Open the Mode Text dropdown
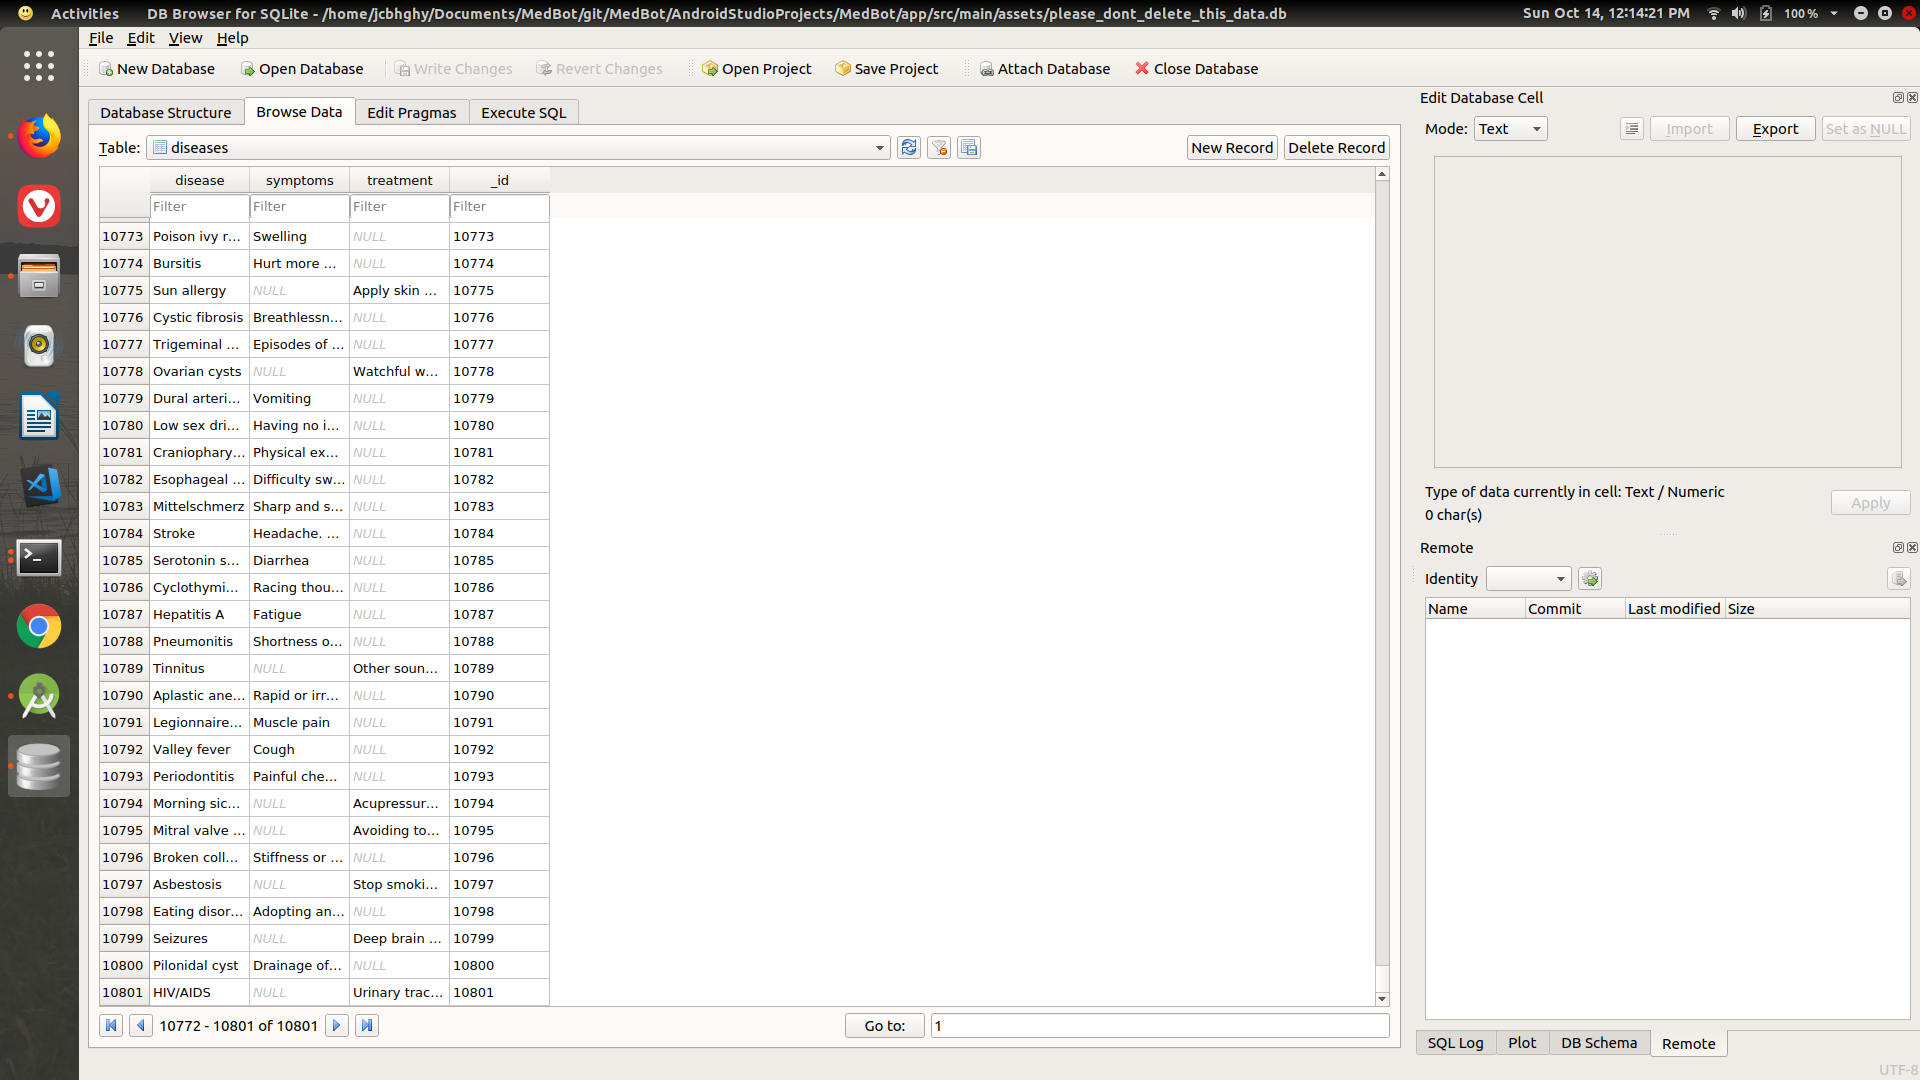Screen dimensions: 1920x1080 (1510, 129)
